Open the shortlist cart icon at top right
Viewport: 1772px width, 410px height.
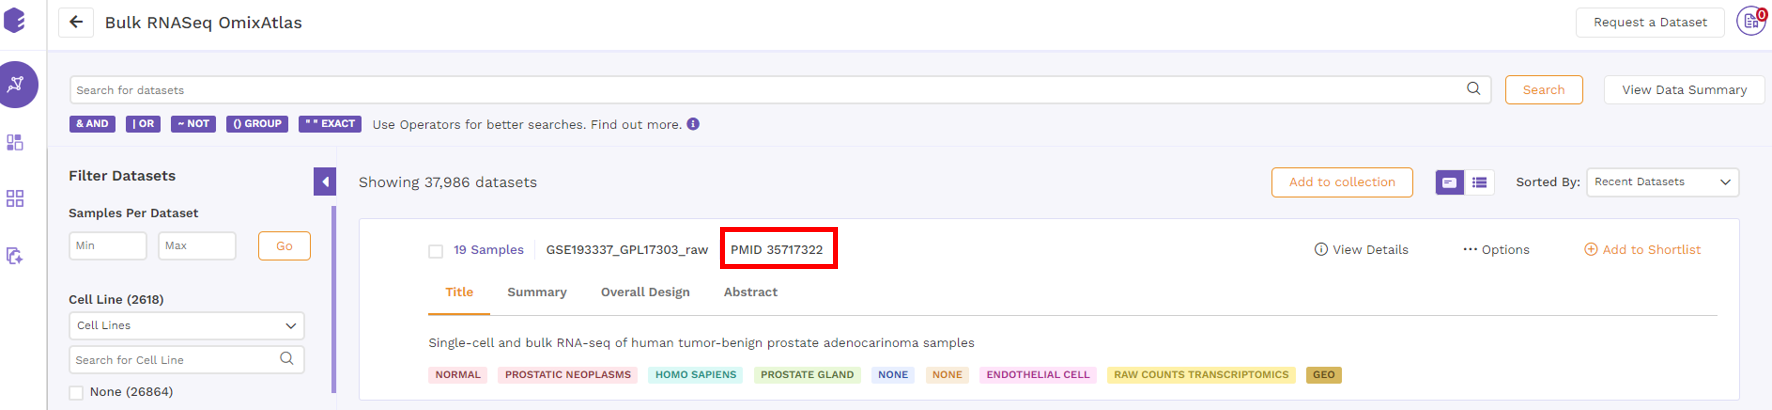(1752, 21)
